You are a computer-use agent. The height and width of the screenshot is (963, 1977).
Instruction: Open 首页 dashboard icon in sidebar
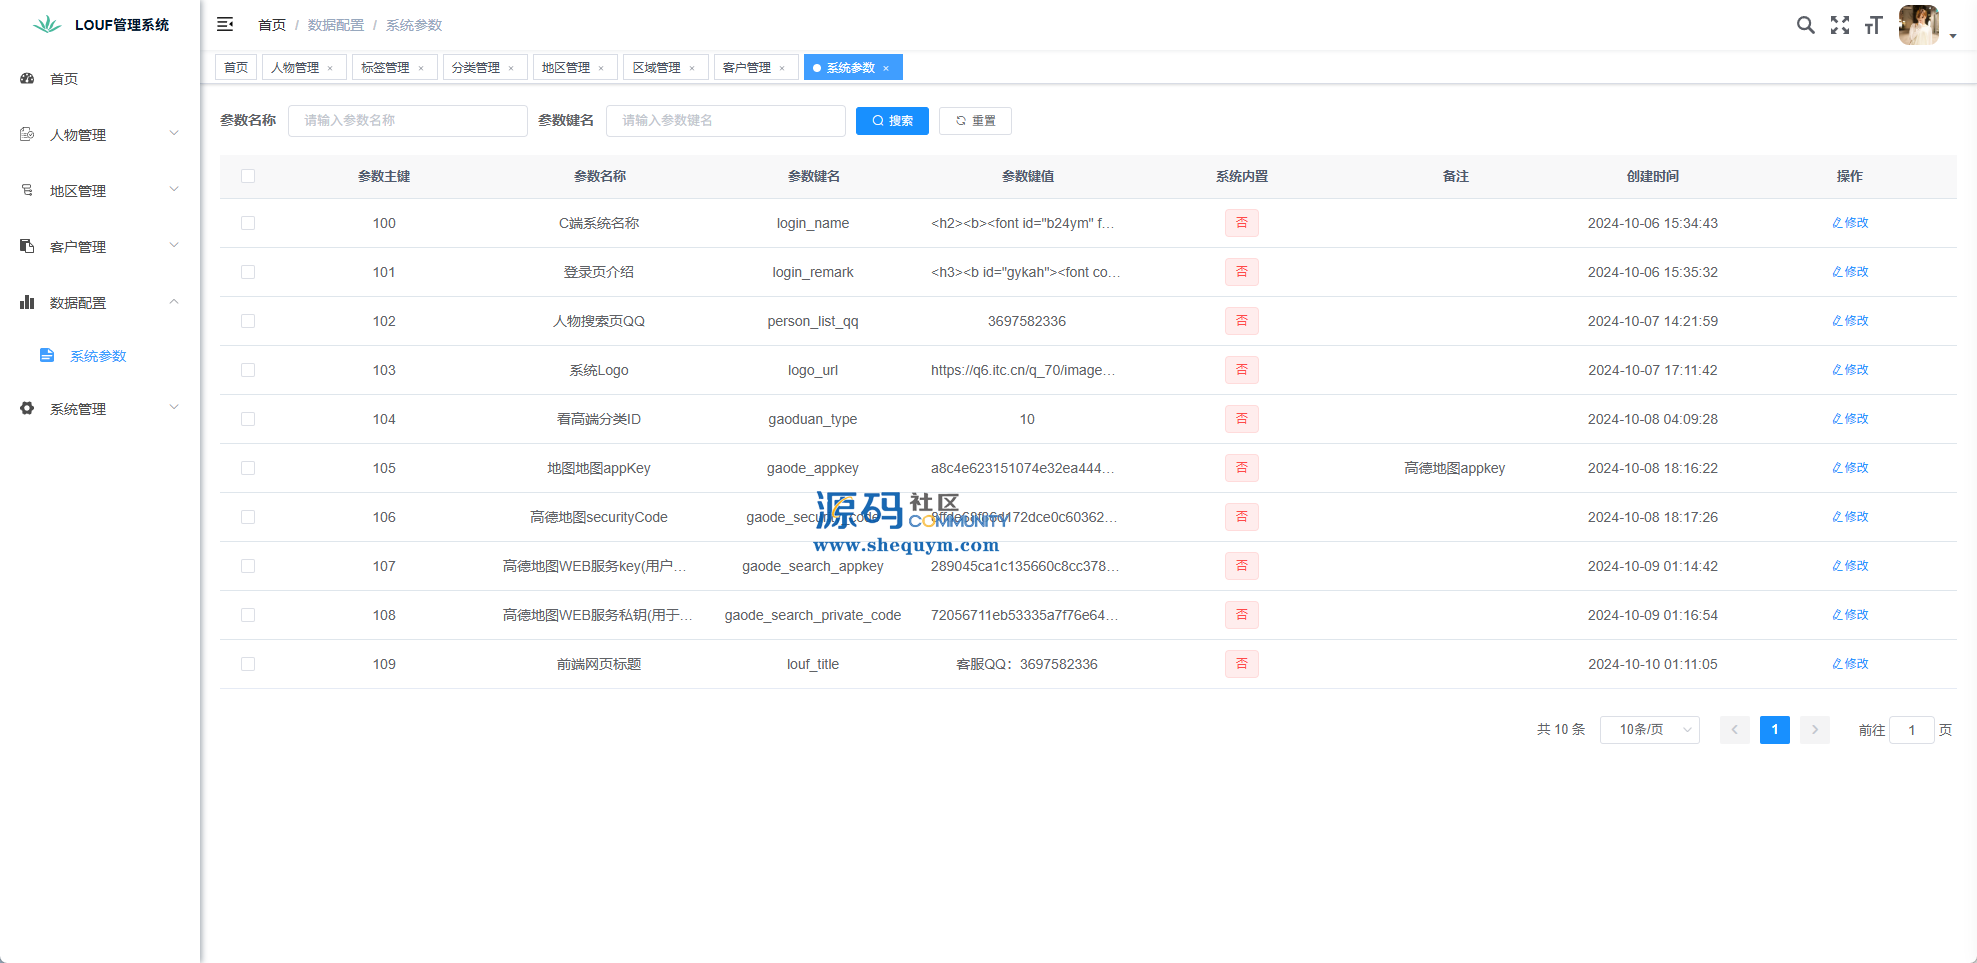pos(28,79)
